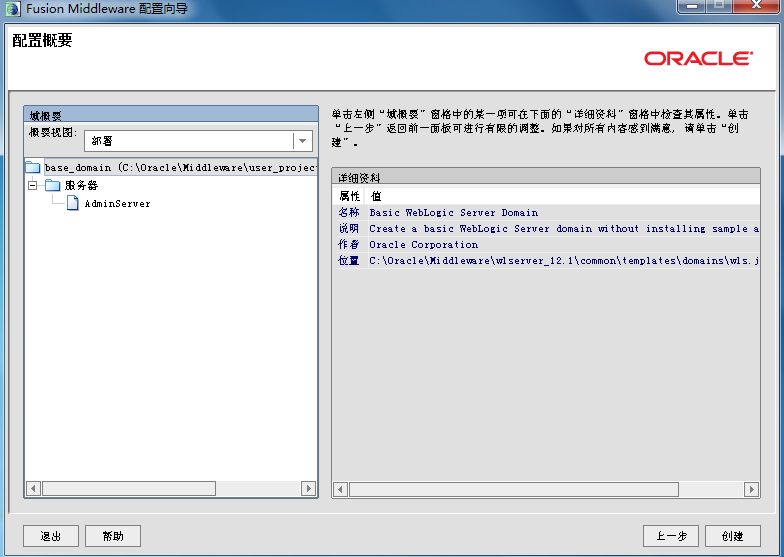Click 'Basic WebLogic Server Domain' value

tap(454, 212)
